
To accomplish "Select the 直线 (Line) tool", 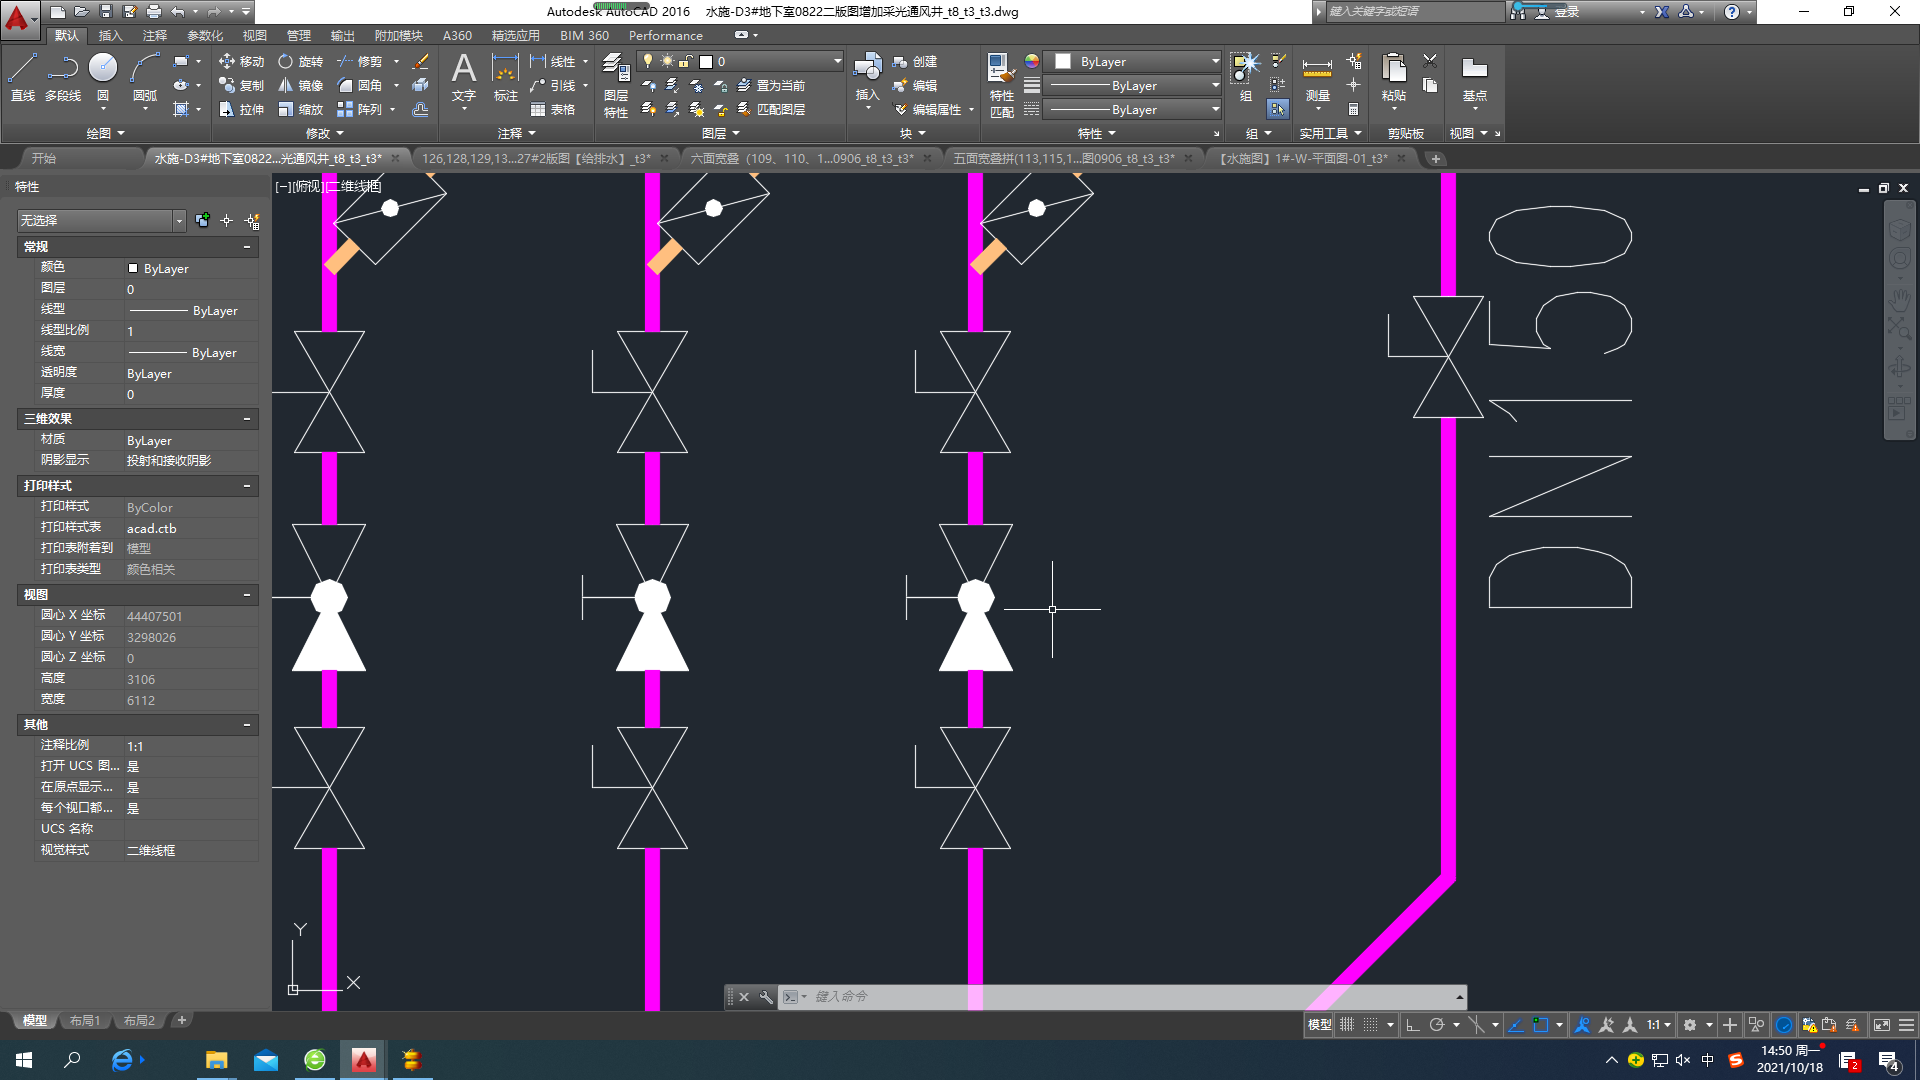I will pos(23,77).
